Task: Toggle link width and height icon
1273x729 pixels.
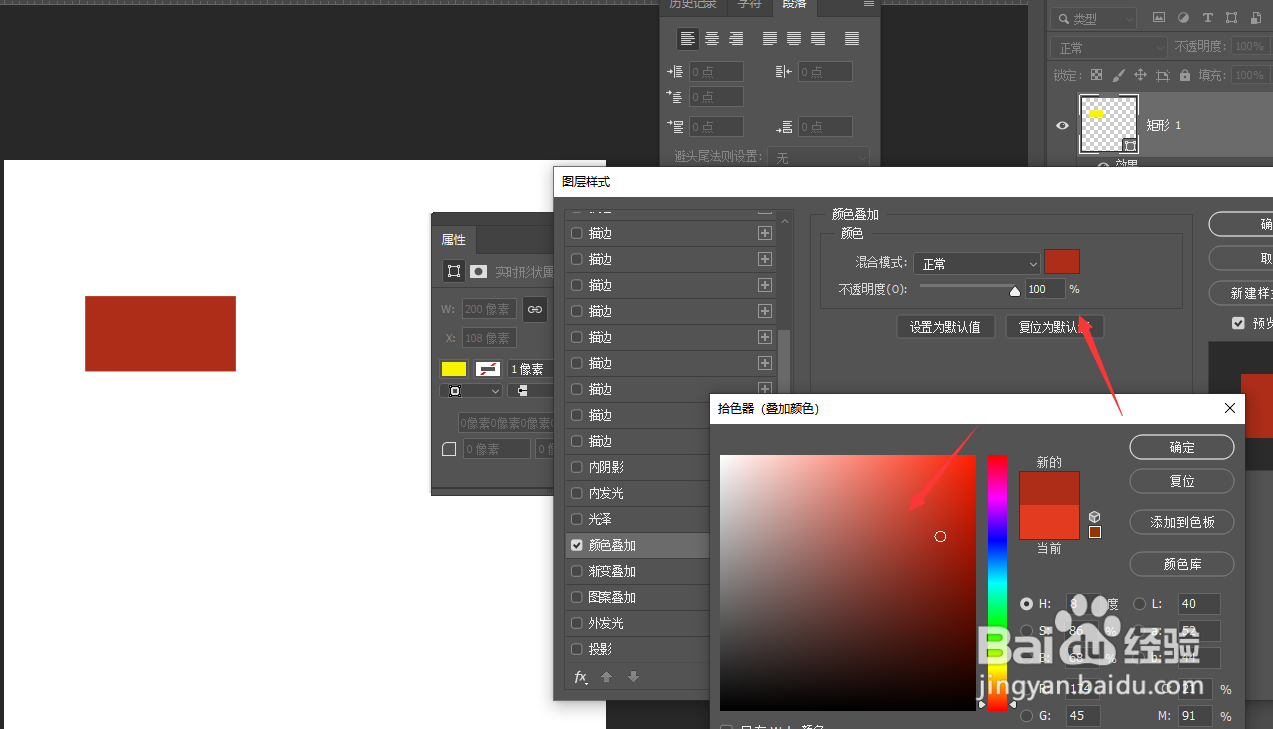Action: click(x=535, y=309)
